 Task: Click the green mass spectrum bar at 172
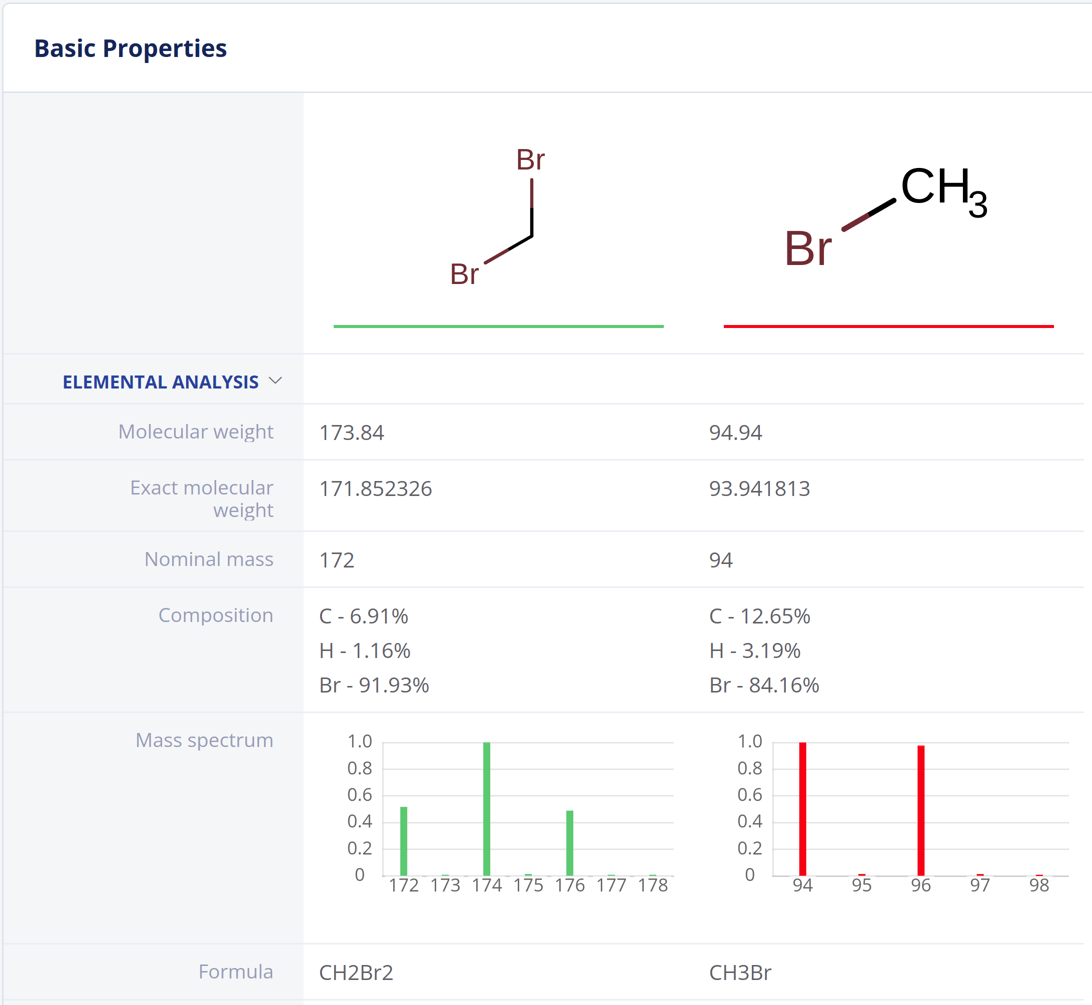[x=404, y=840]
